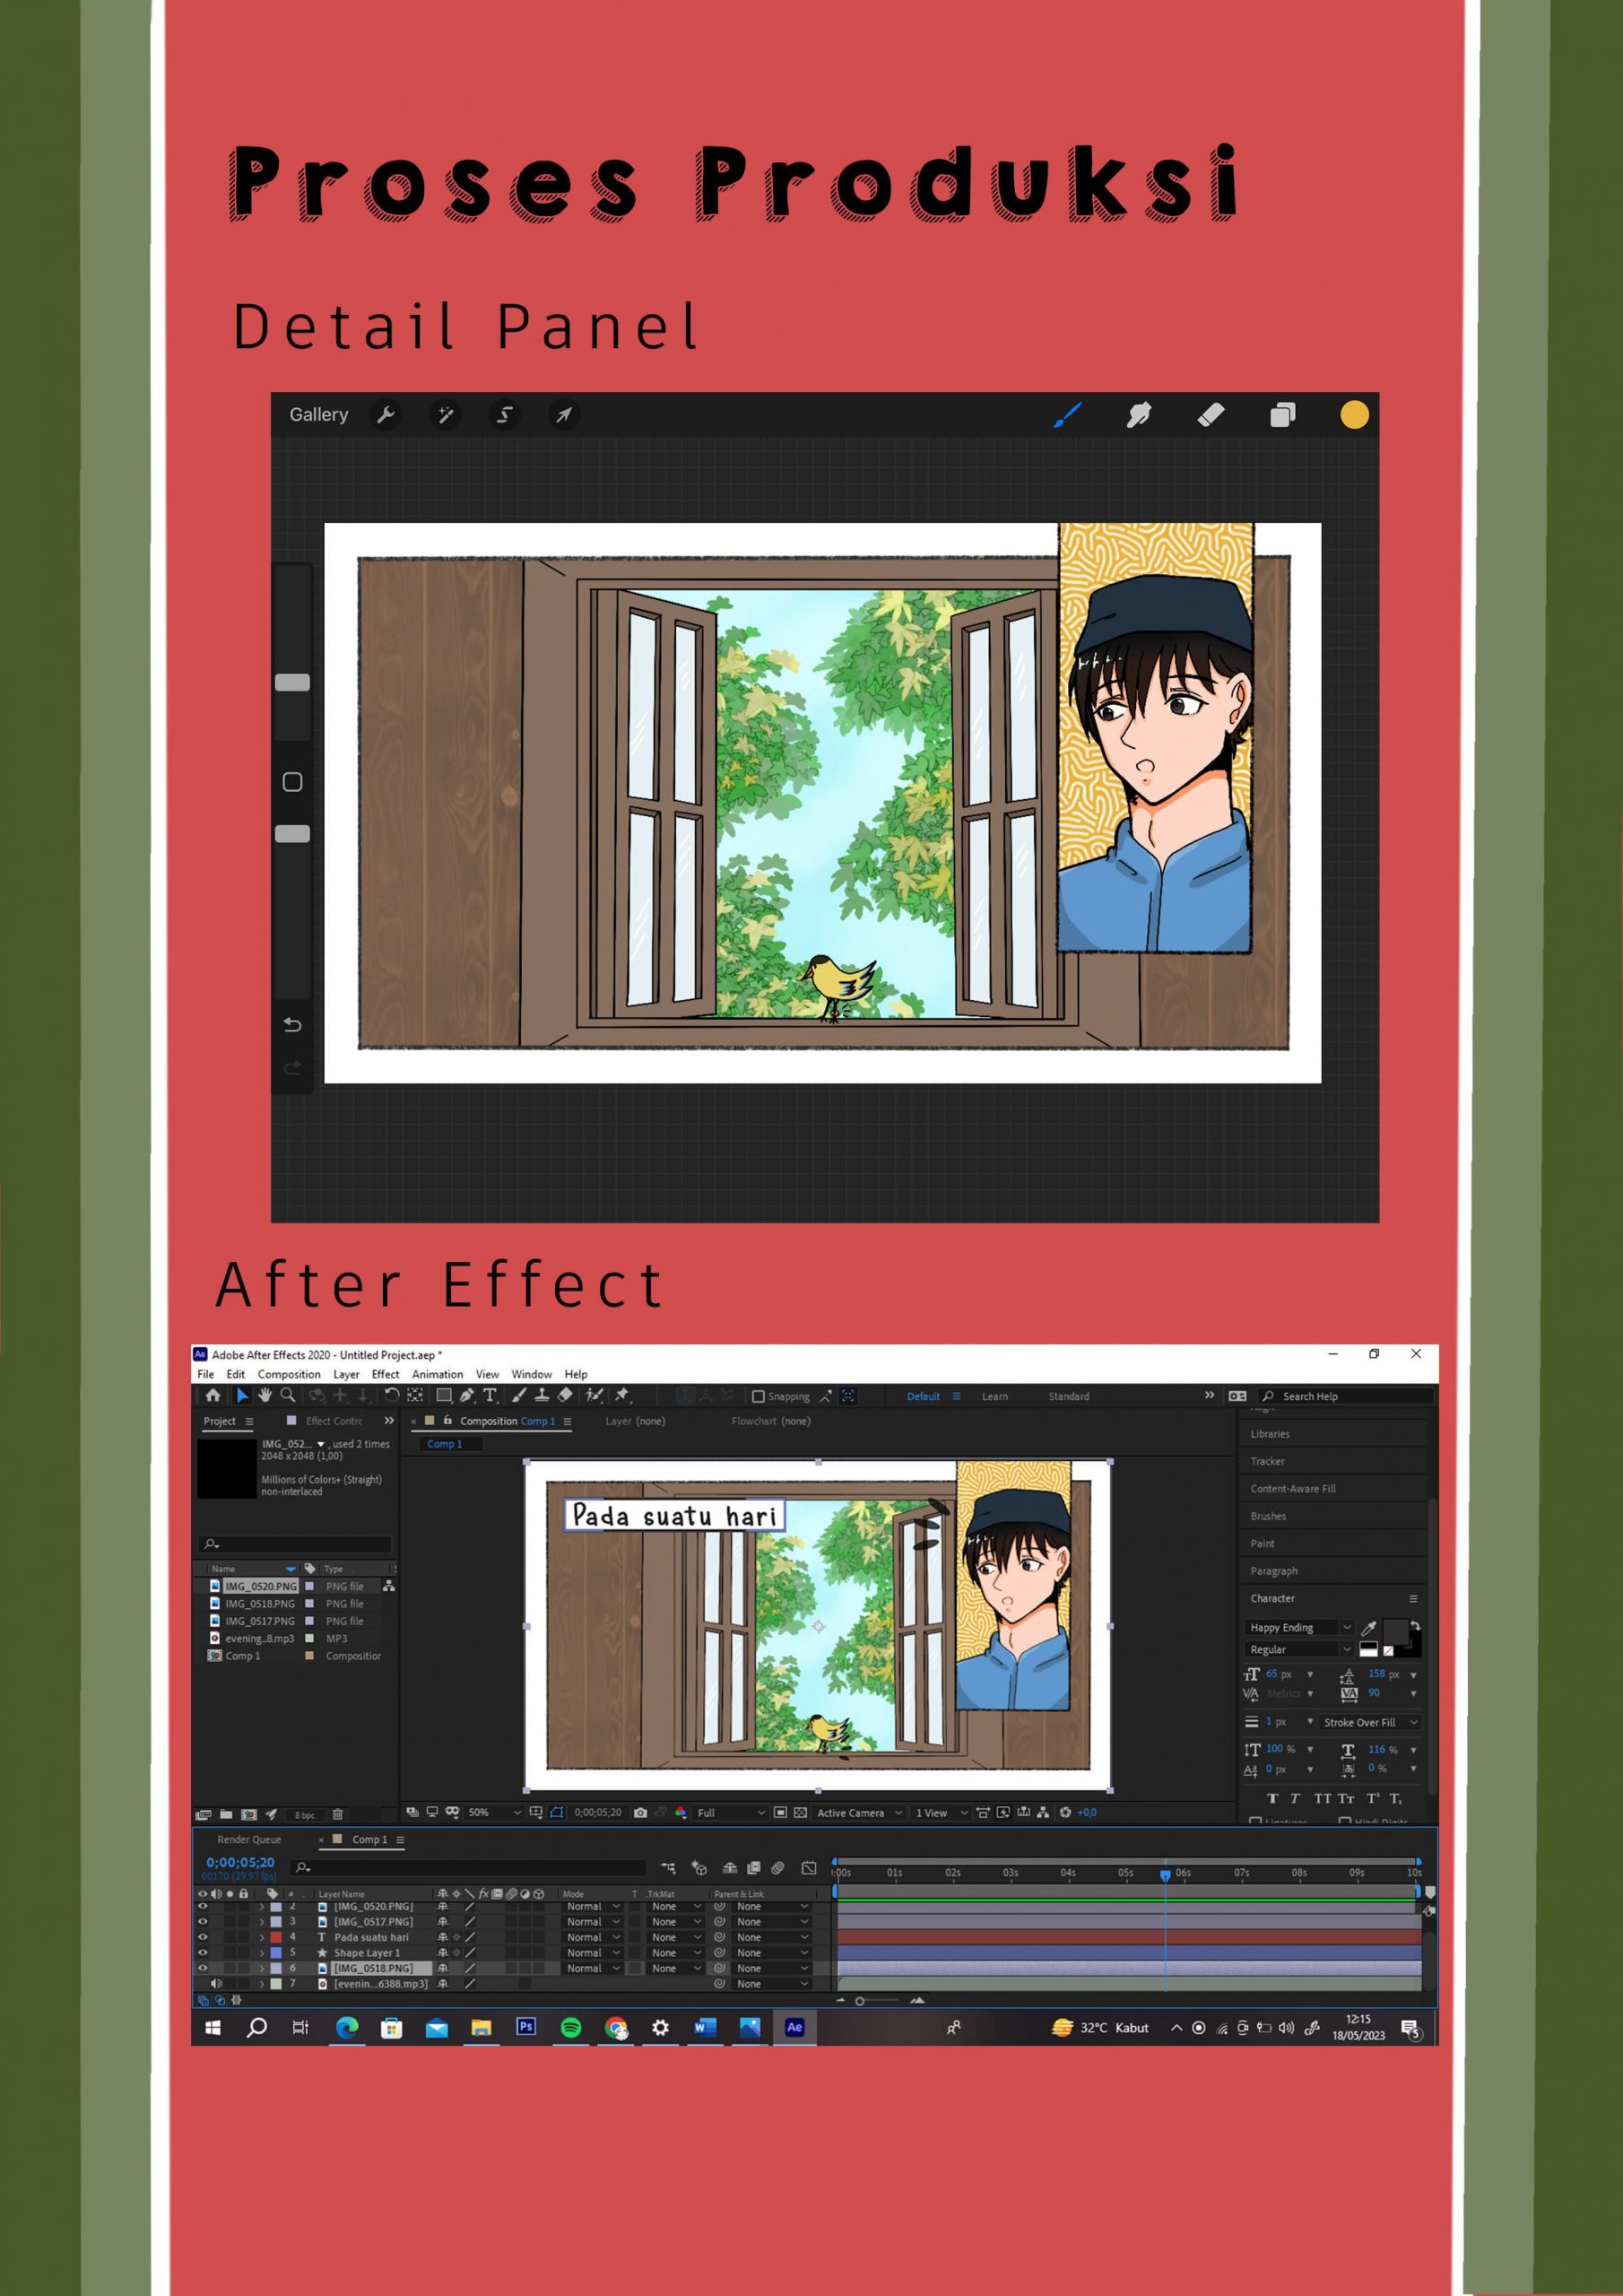Screen dimensions: 1623x2296
Task: Select the Procreate Eraser tool
Action: tap(1210, 415)
